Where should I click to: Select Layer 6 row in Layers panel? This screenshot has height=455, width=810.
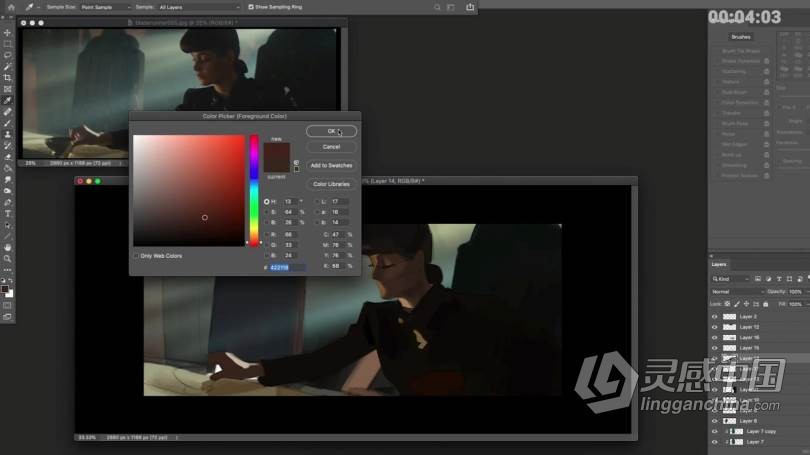pos(759,421)
